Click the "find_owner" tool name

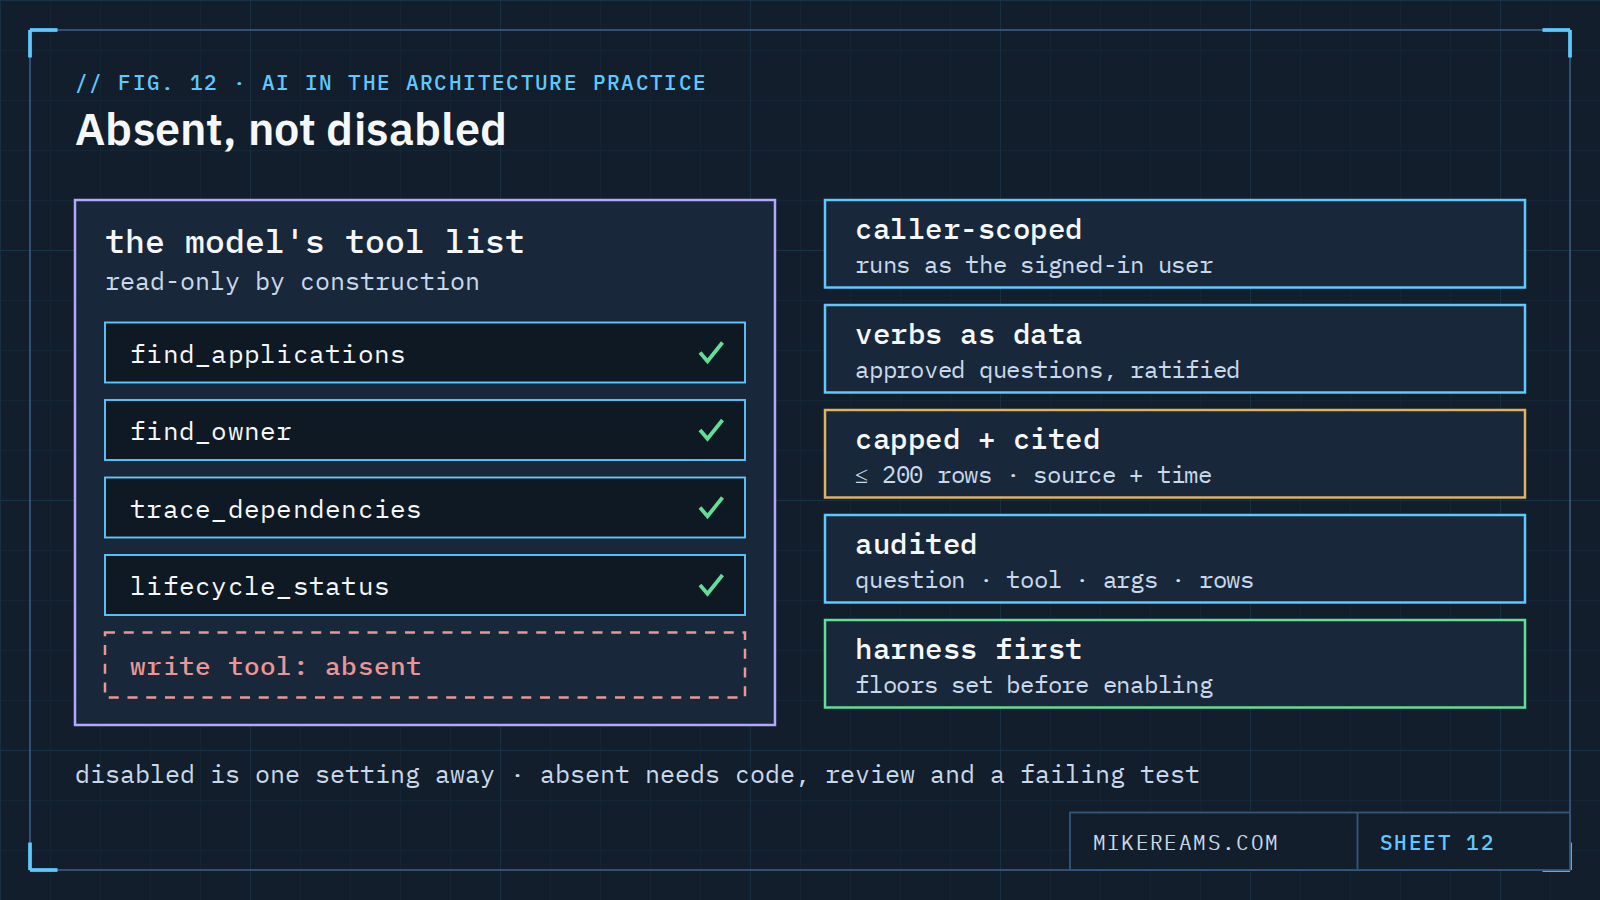(x=211, y=432)
